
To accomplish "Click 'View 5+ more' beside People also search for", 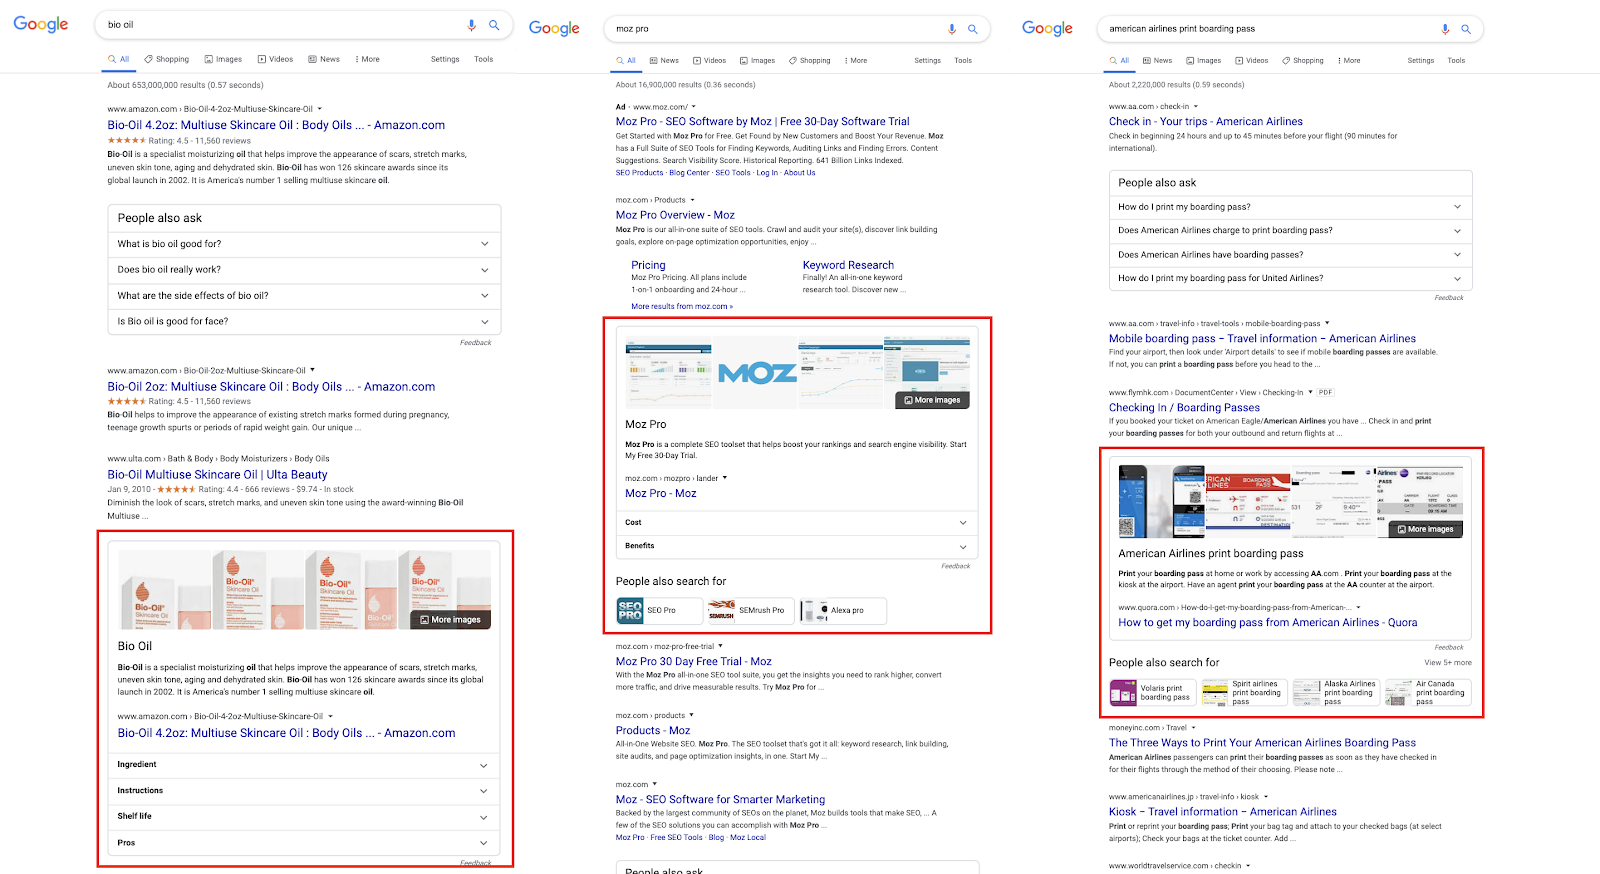I will (1447, 663).
